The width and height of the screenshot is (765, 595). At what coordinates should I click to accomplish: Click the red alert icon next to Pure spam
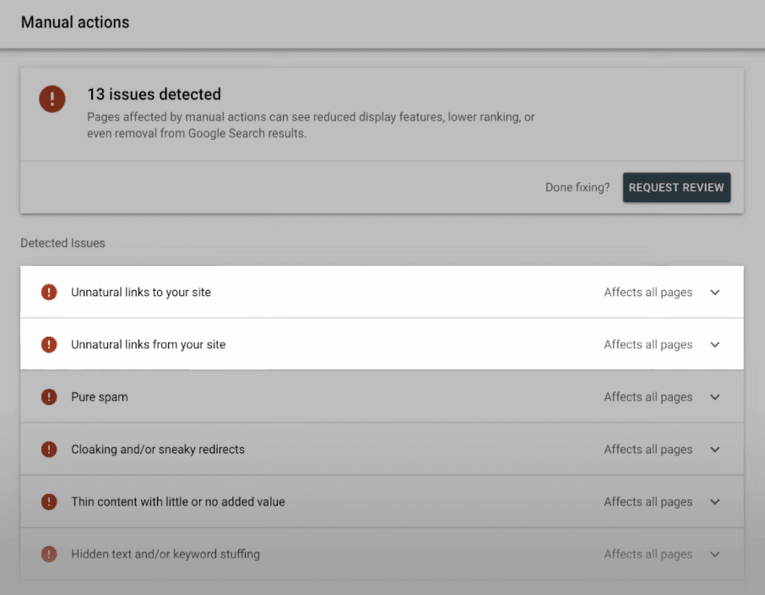pyautogui.click(x=49, y=397)
